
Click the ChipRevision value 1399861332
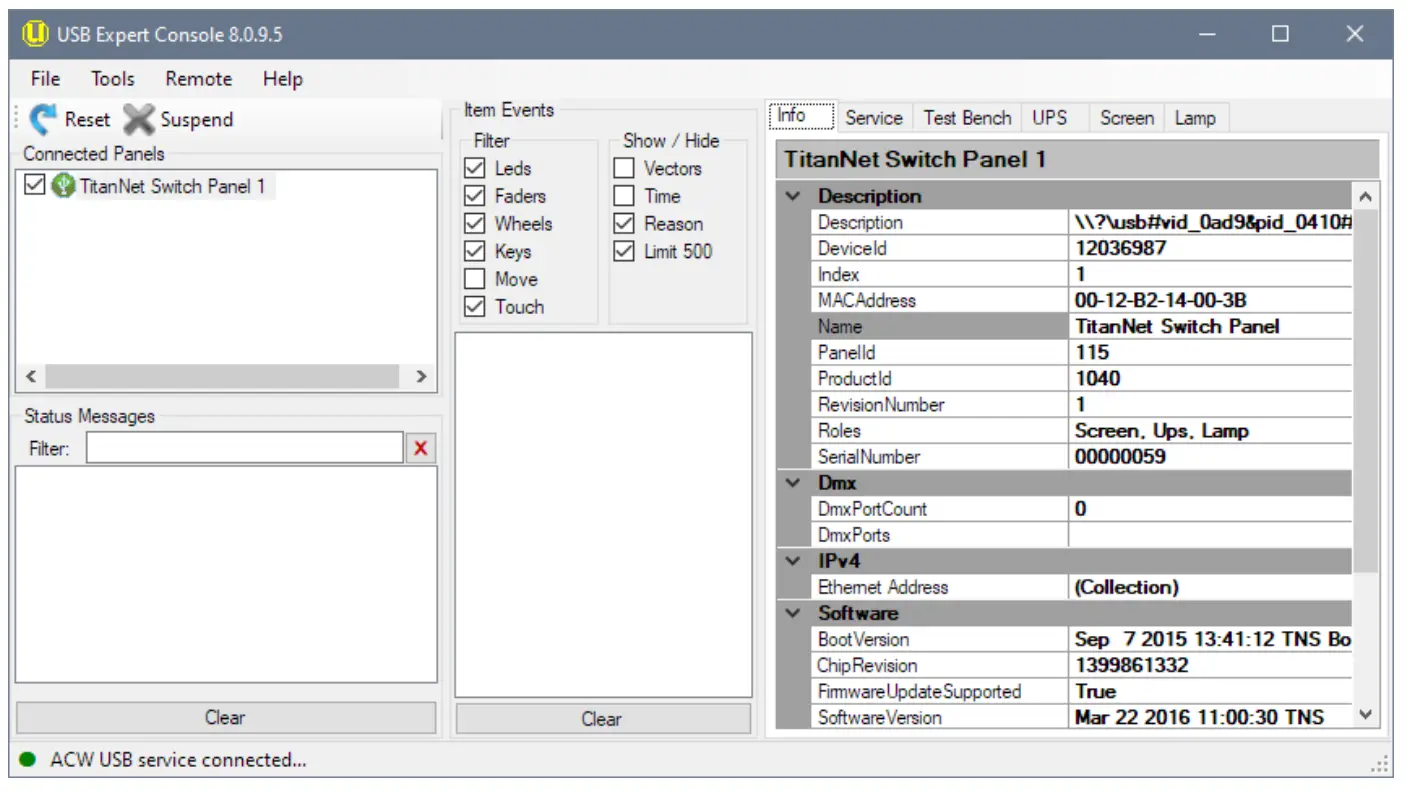point(1132,665)
